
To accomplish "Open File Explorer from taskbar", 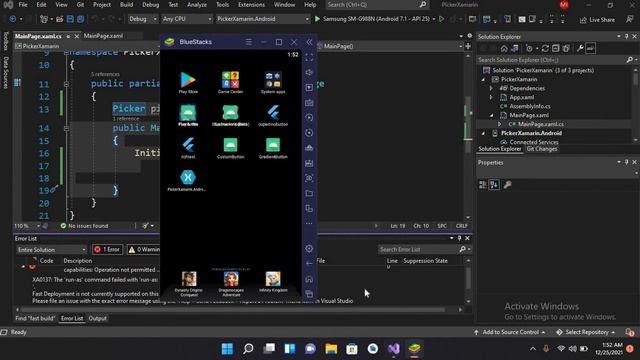I will coord(331,349).
